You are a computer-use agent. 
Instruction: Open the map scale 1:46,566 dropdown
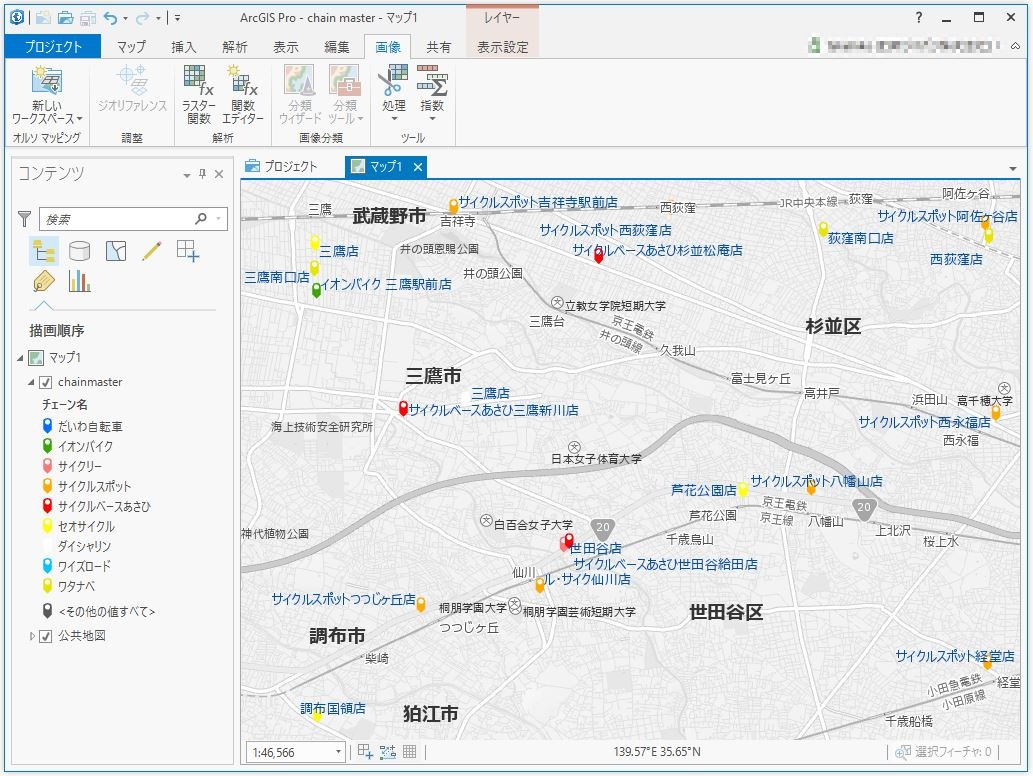[x=338, y=752]
